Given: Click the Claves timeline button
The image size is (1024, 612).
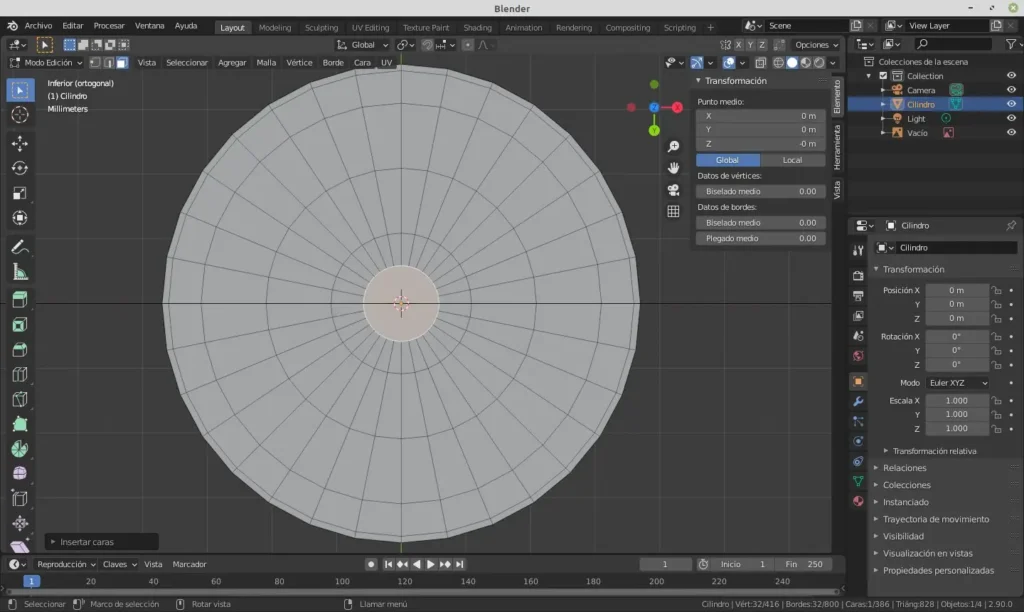Looking at the screenshot, I should 119,564.
